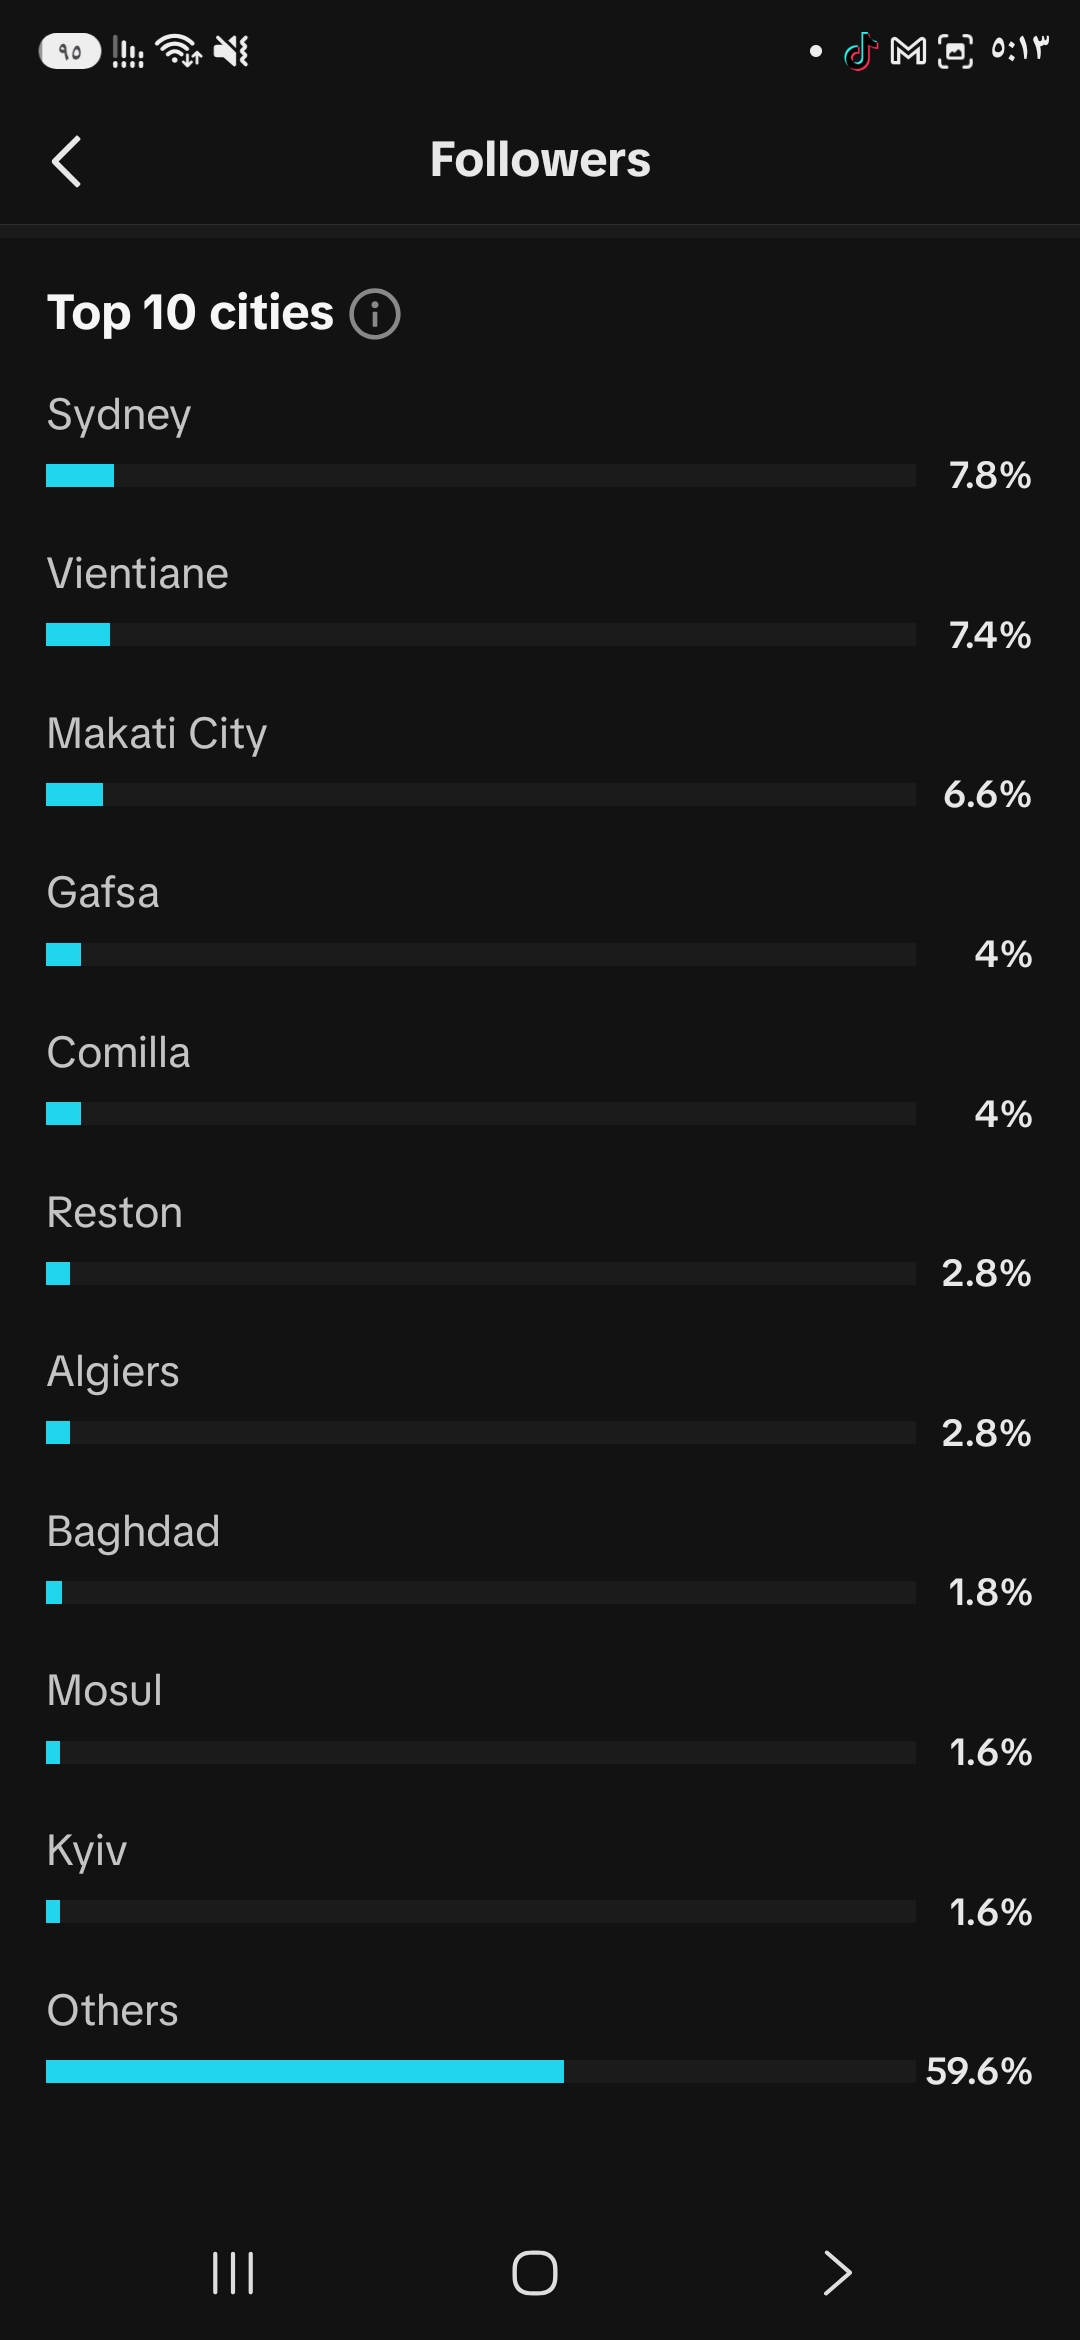
Task: Tap the battery level indicator
Action: 70,51
